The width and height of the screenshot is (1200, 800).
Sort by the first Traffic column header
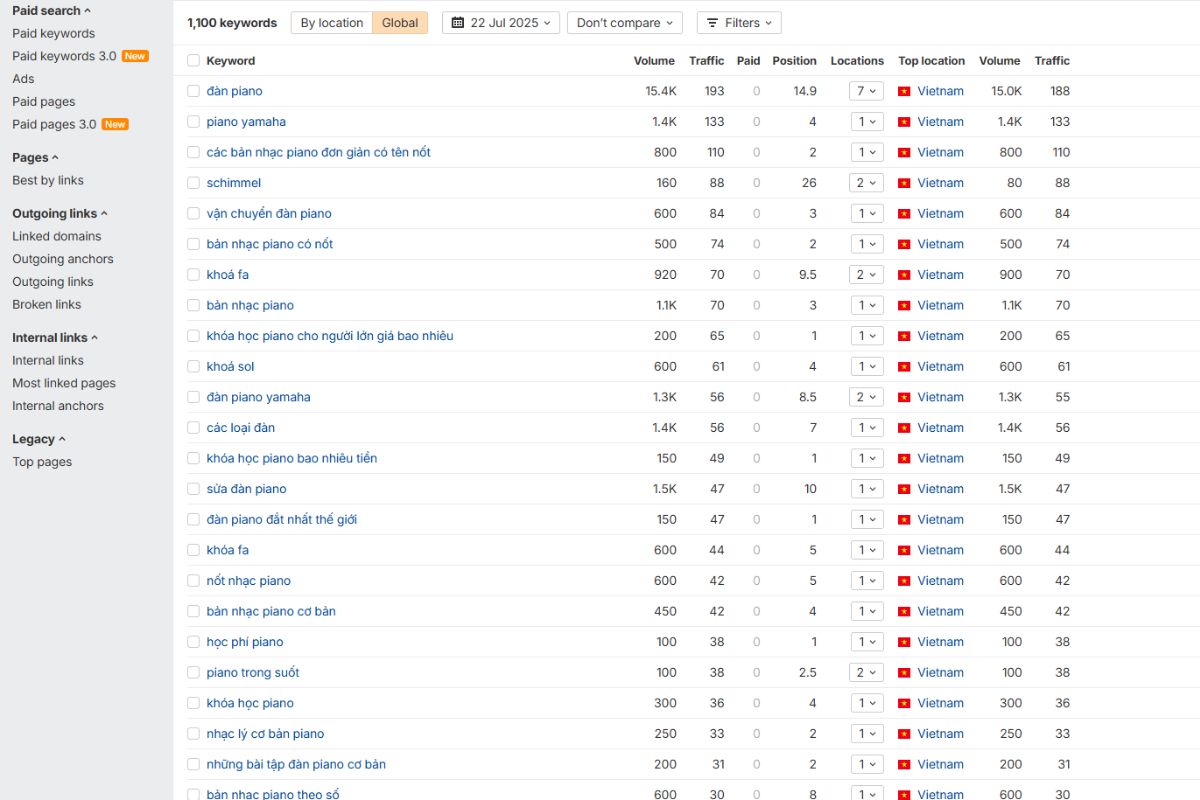tap(706, 61)
